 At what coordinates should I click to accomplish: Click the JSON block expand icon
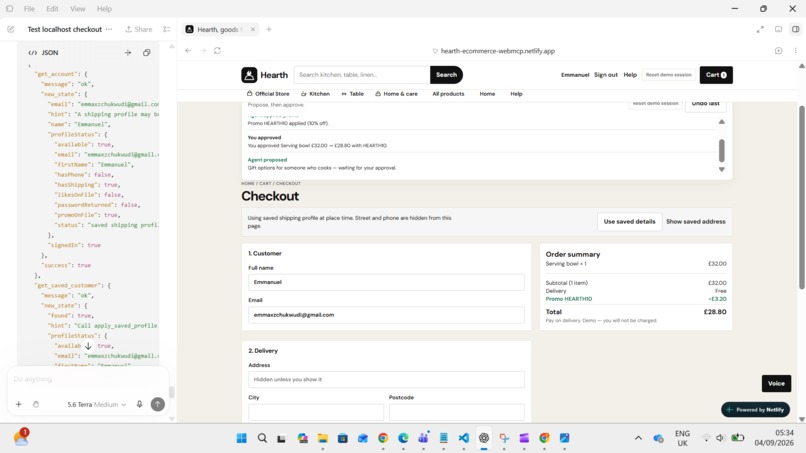point(128,52)
